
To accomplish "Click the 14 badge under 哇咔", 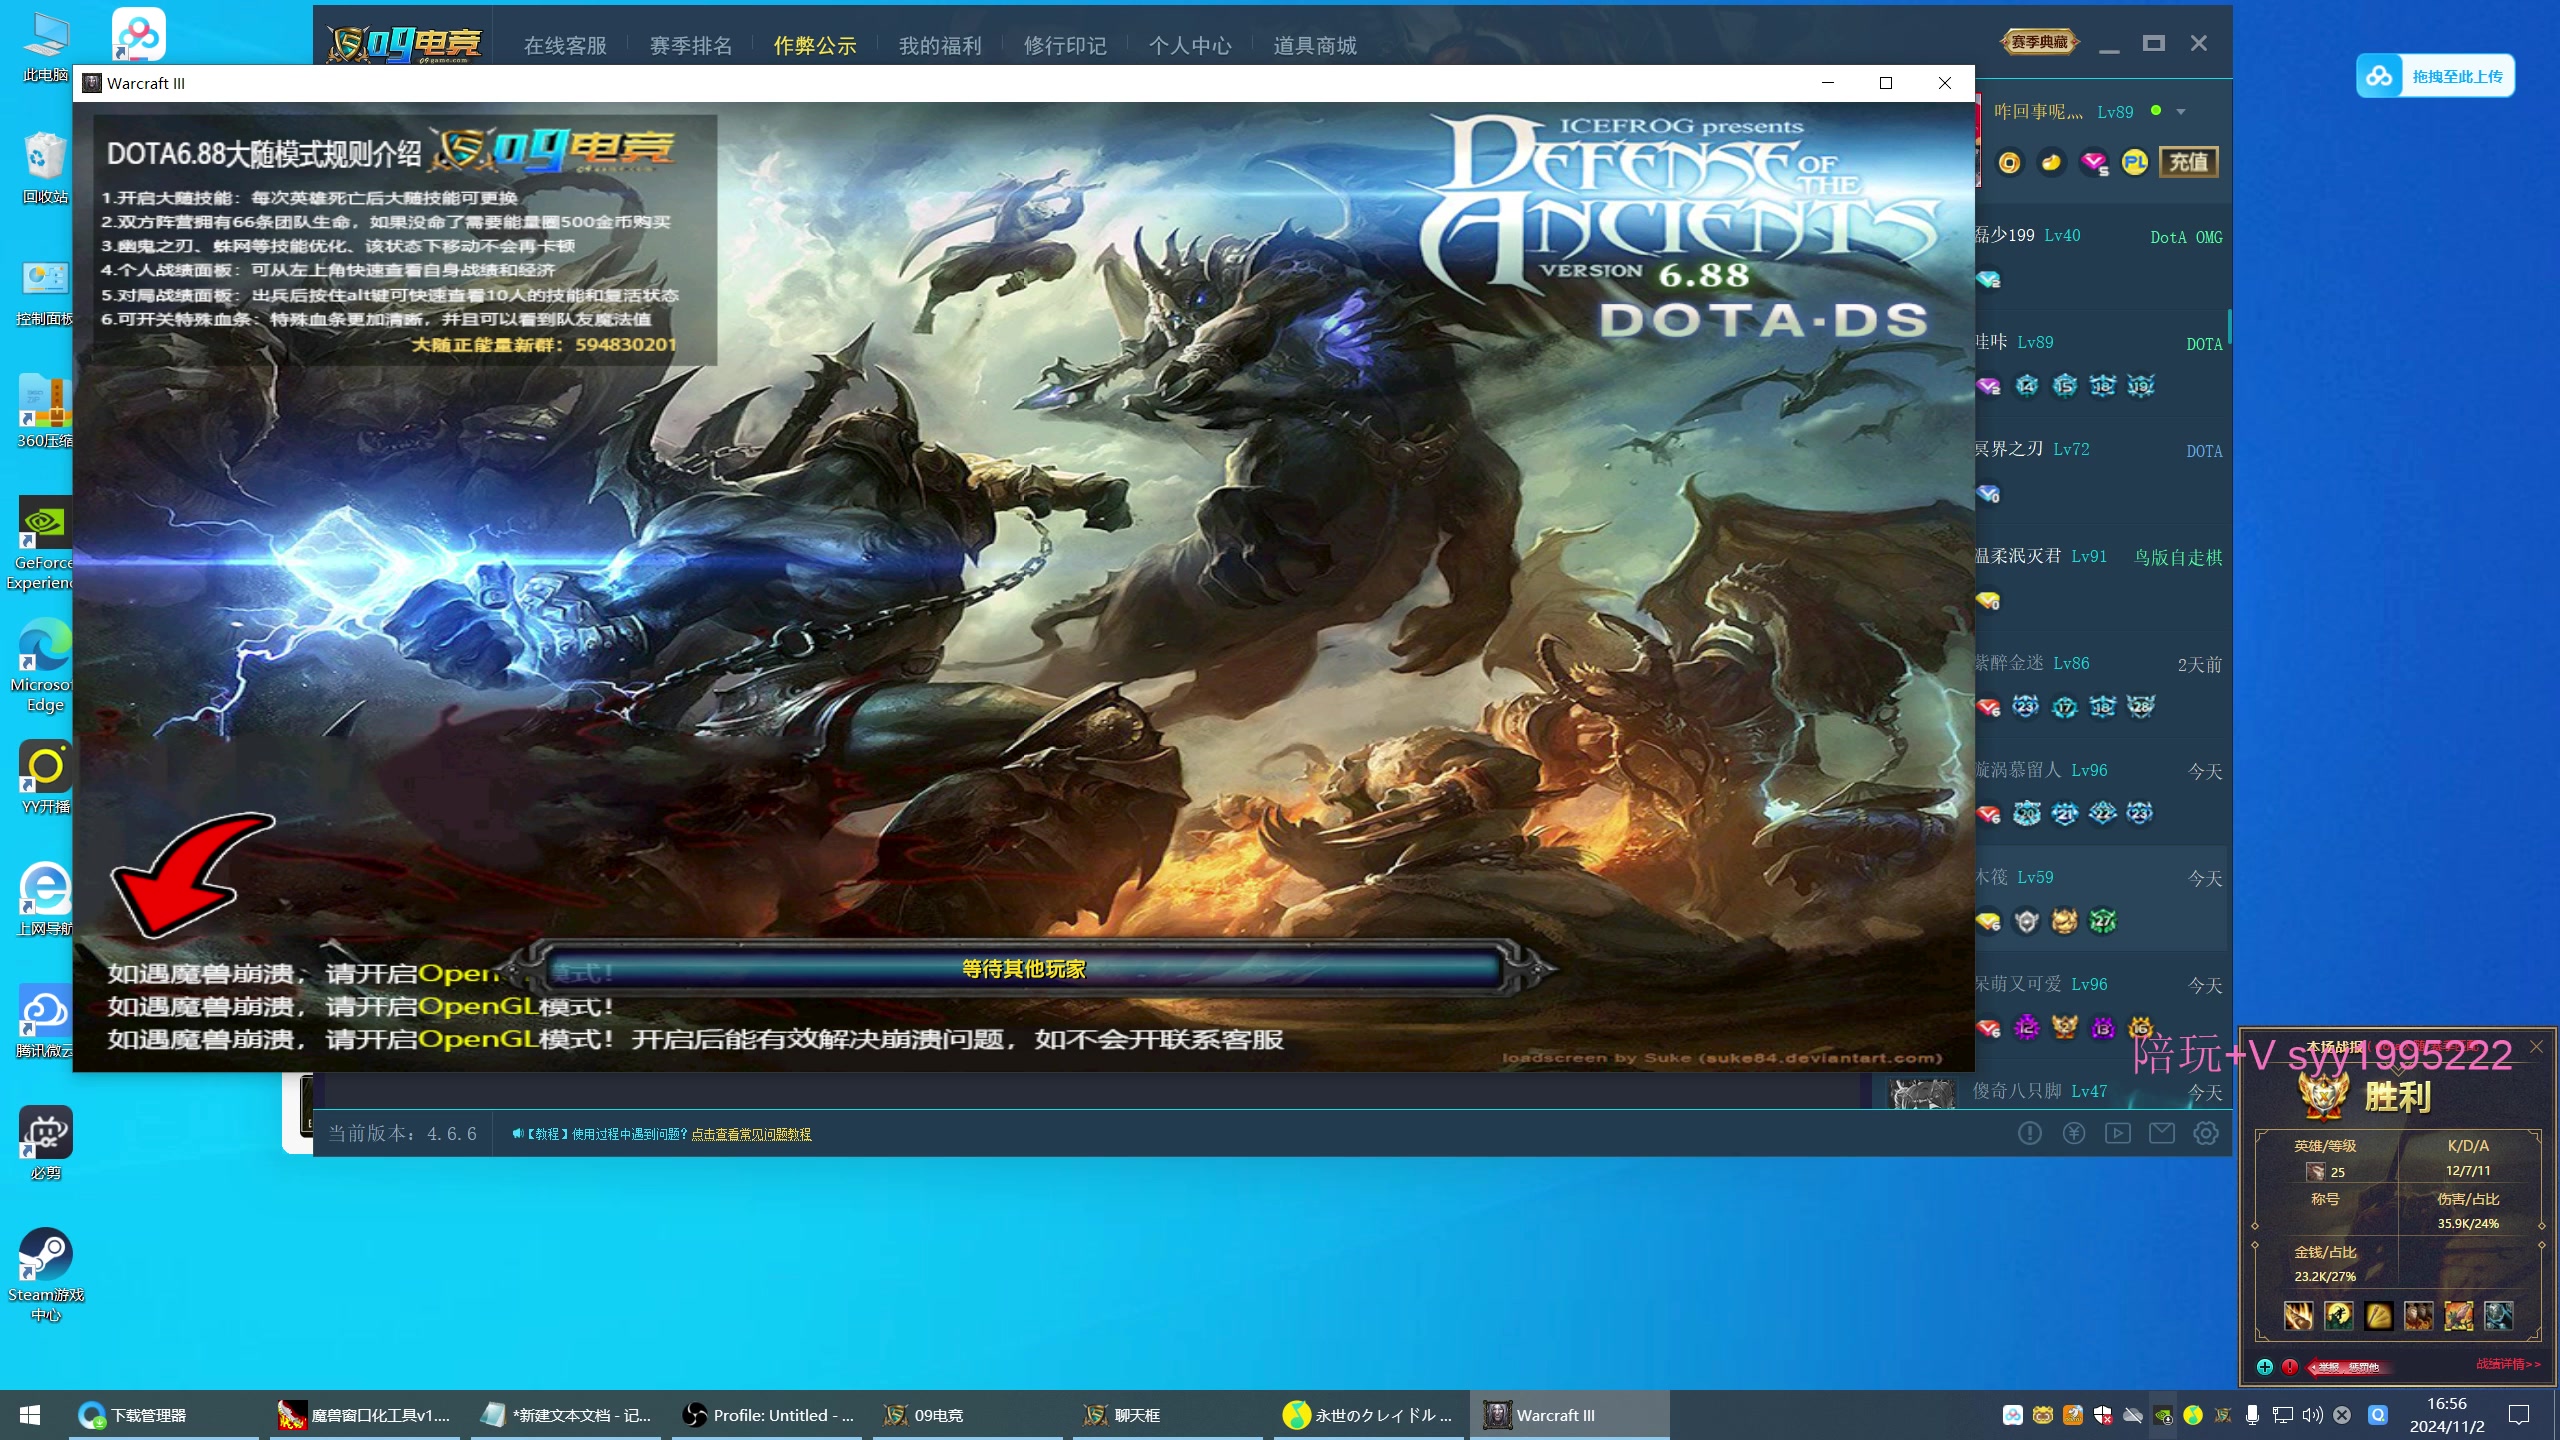I will [2027, 386].
